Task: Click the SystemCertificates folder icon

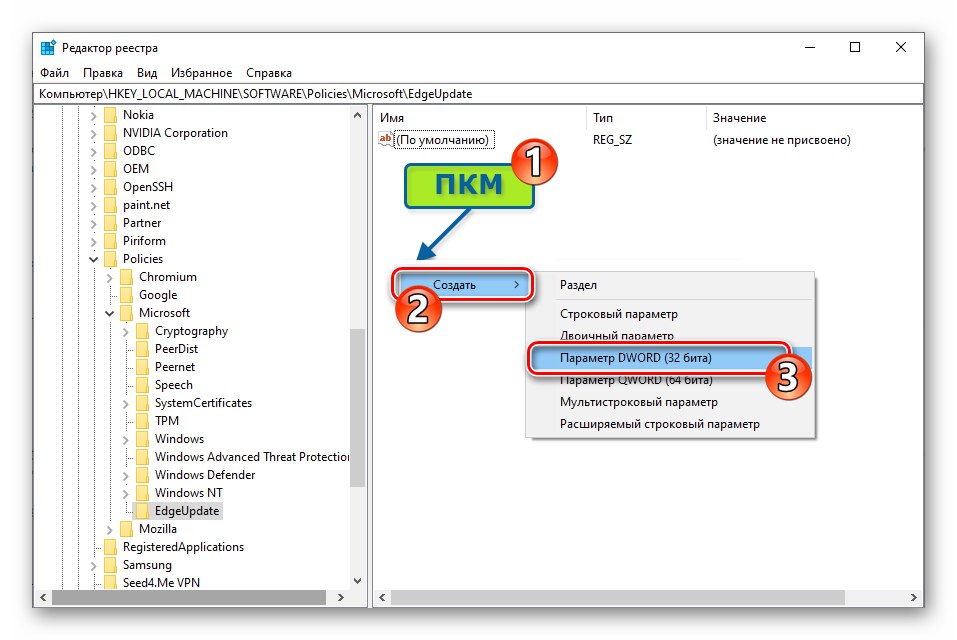Action: [142, 403]
